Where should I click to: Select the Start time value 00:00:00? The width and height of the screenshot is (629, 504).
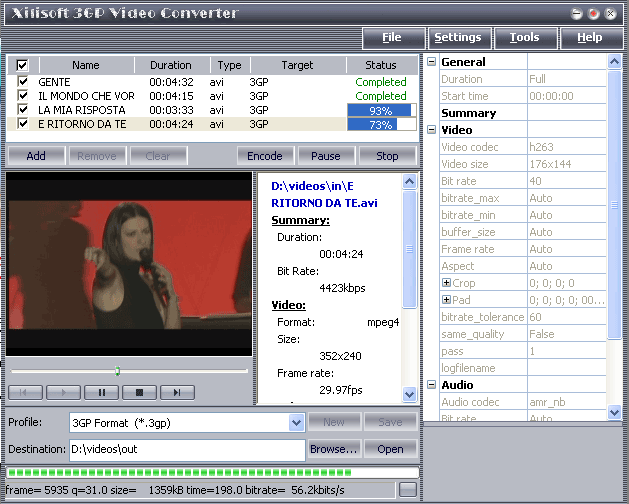pyautogui.click(x=552, y=96)
